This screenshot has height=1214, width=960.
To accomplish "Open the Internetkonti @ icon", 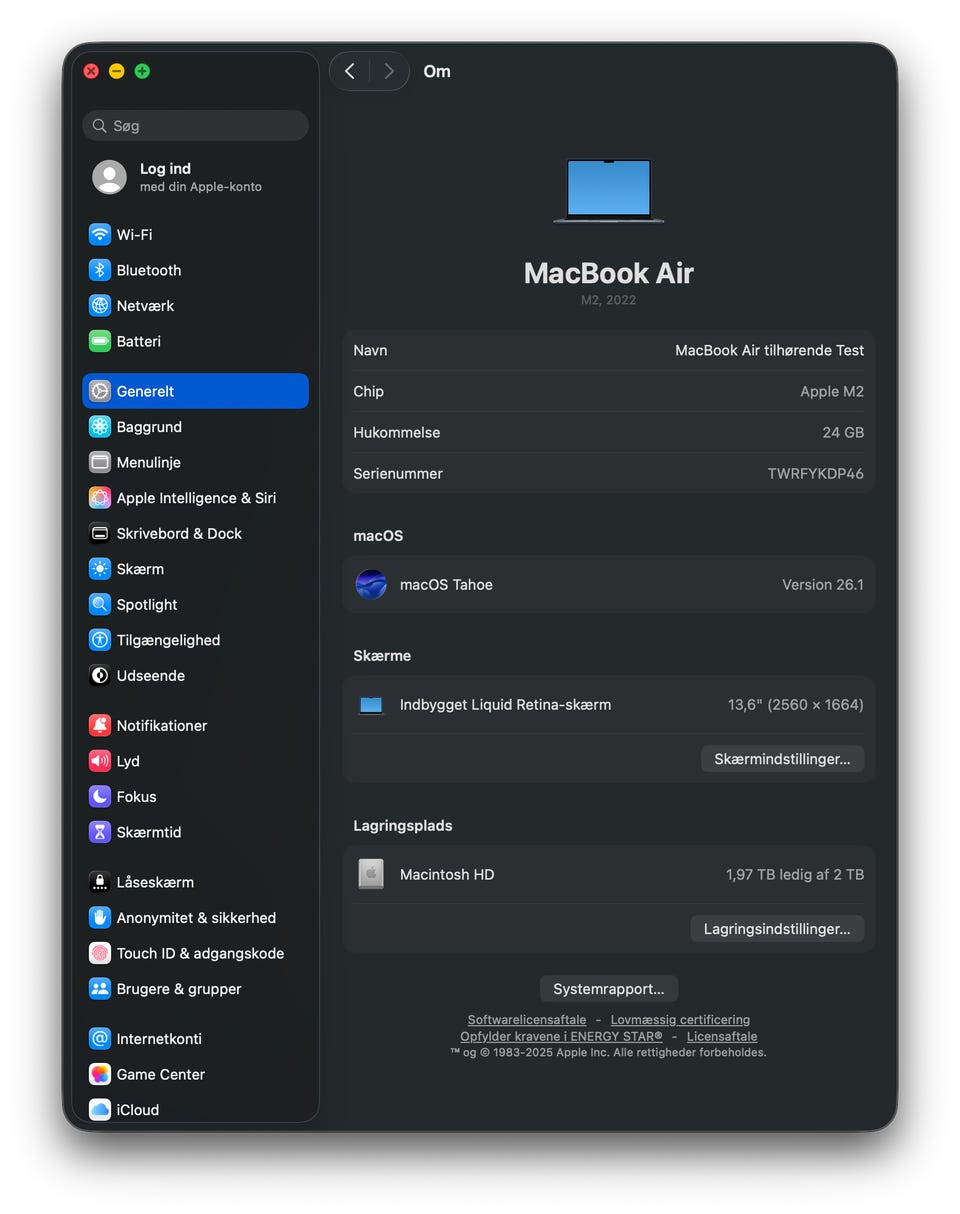I will click(x=99, y=1038).
